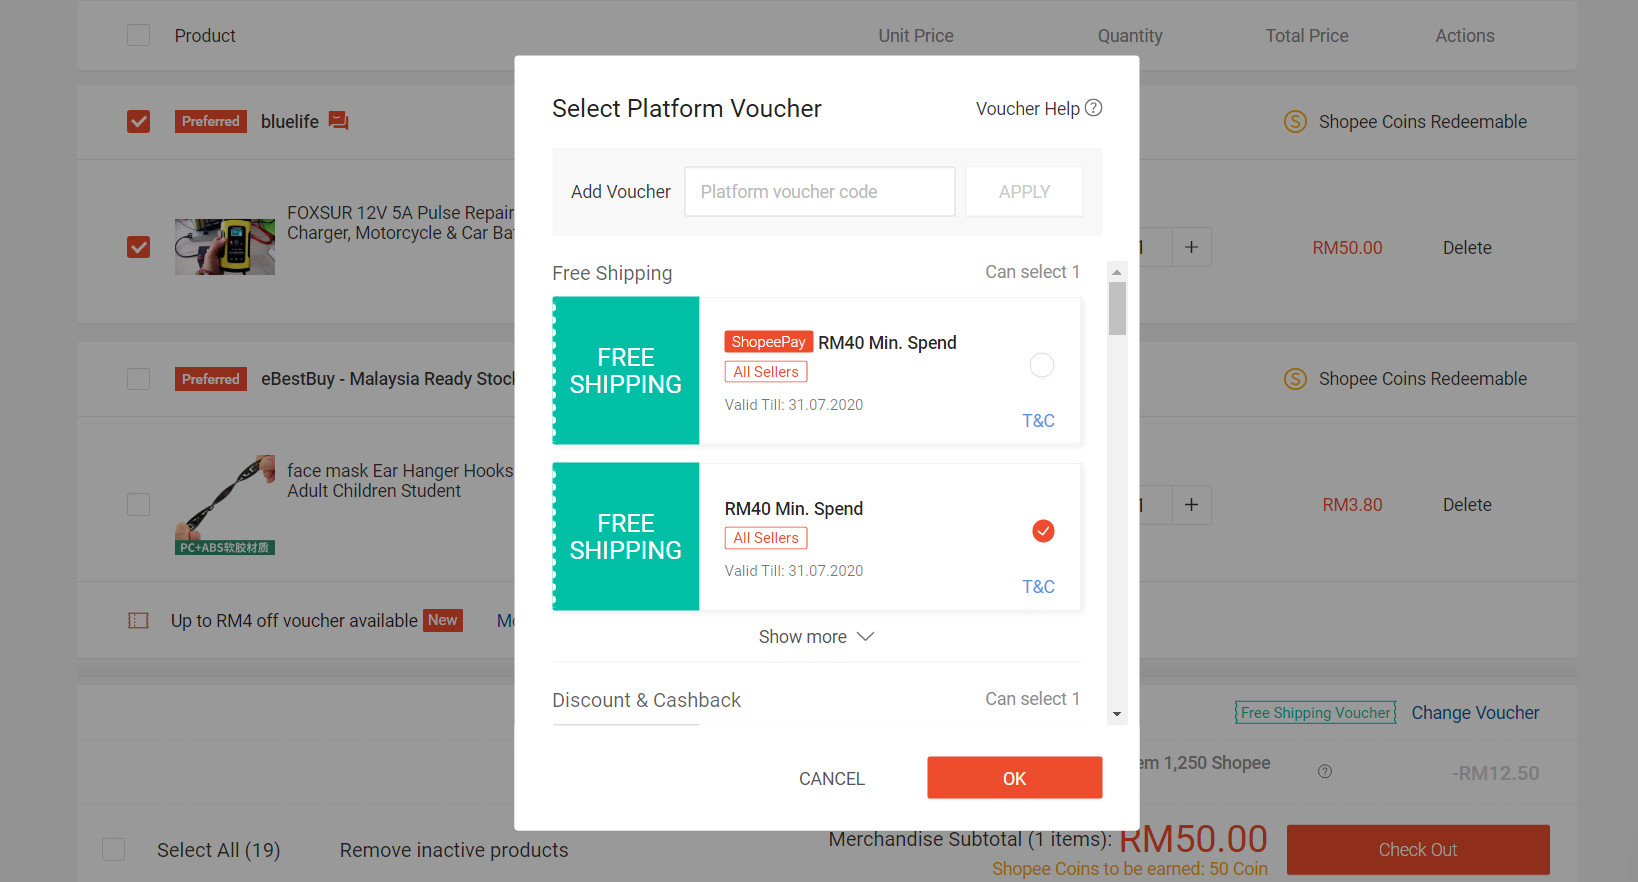Click Preferred badge beside eBestBuy

[211, 379]
